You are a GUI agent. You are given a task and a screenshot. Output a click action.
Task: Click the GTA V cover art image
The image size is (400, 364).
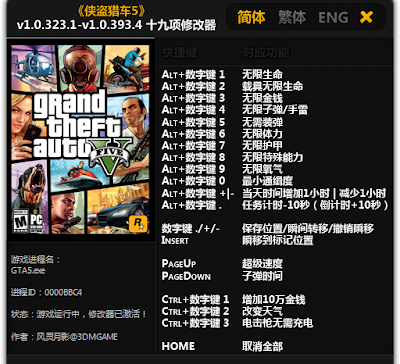click(80, 140)
